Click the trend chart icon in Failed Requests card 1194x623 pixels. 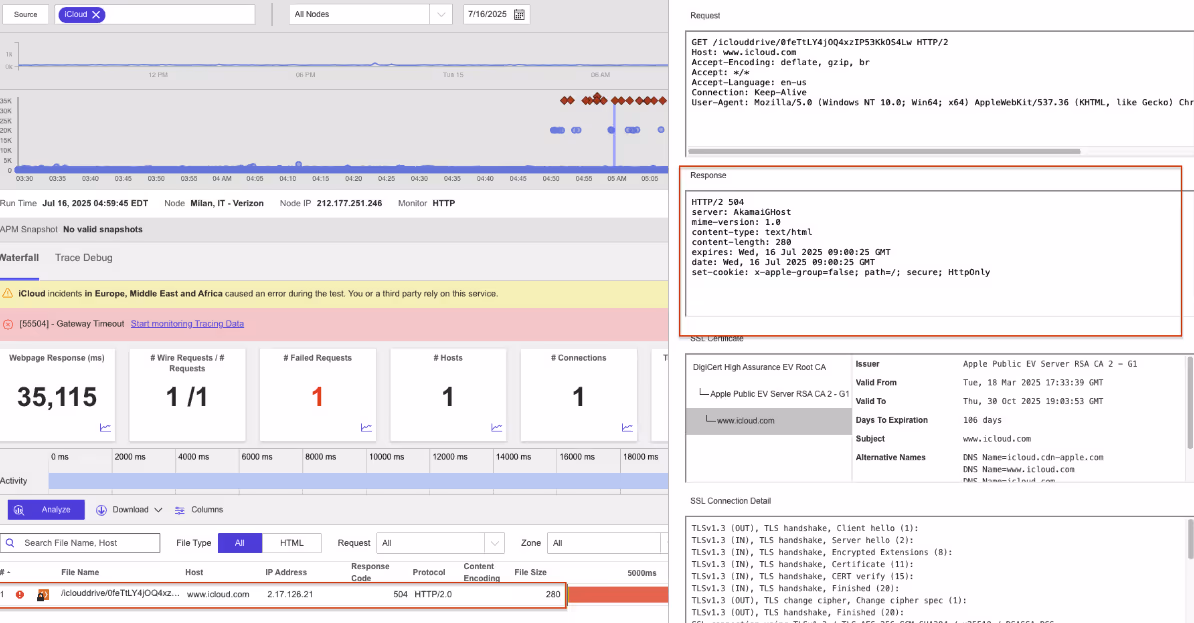(x=366, y=428)
